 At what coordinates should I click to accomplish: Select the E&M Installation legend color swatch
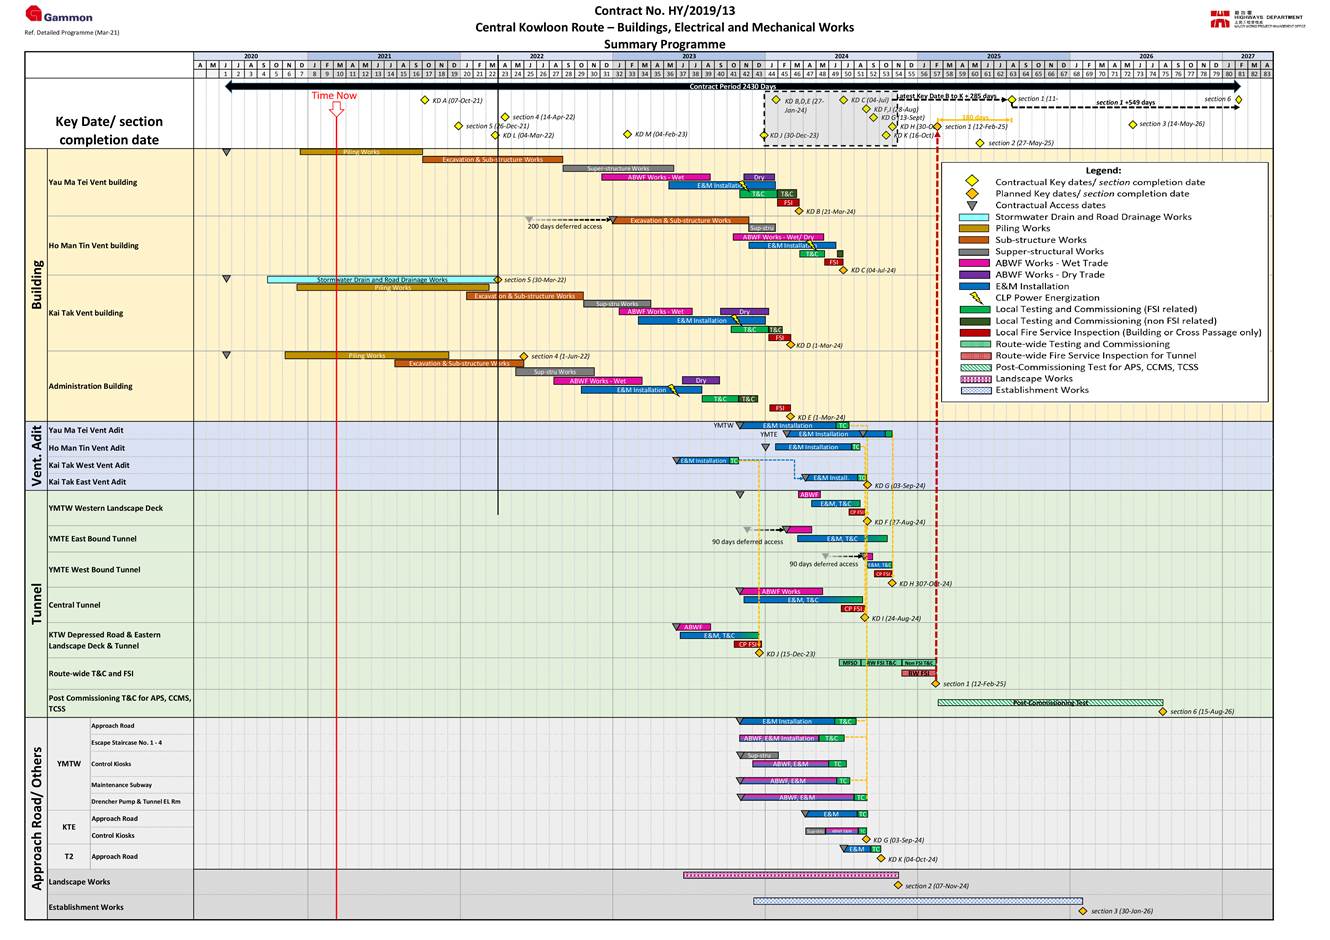[x=973, y=286]
